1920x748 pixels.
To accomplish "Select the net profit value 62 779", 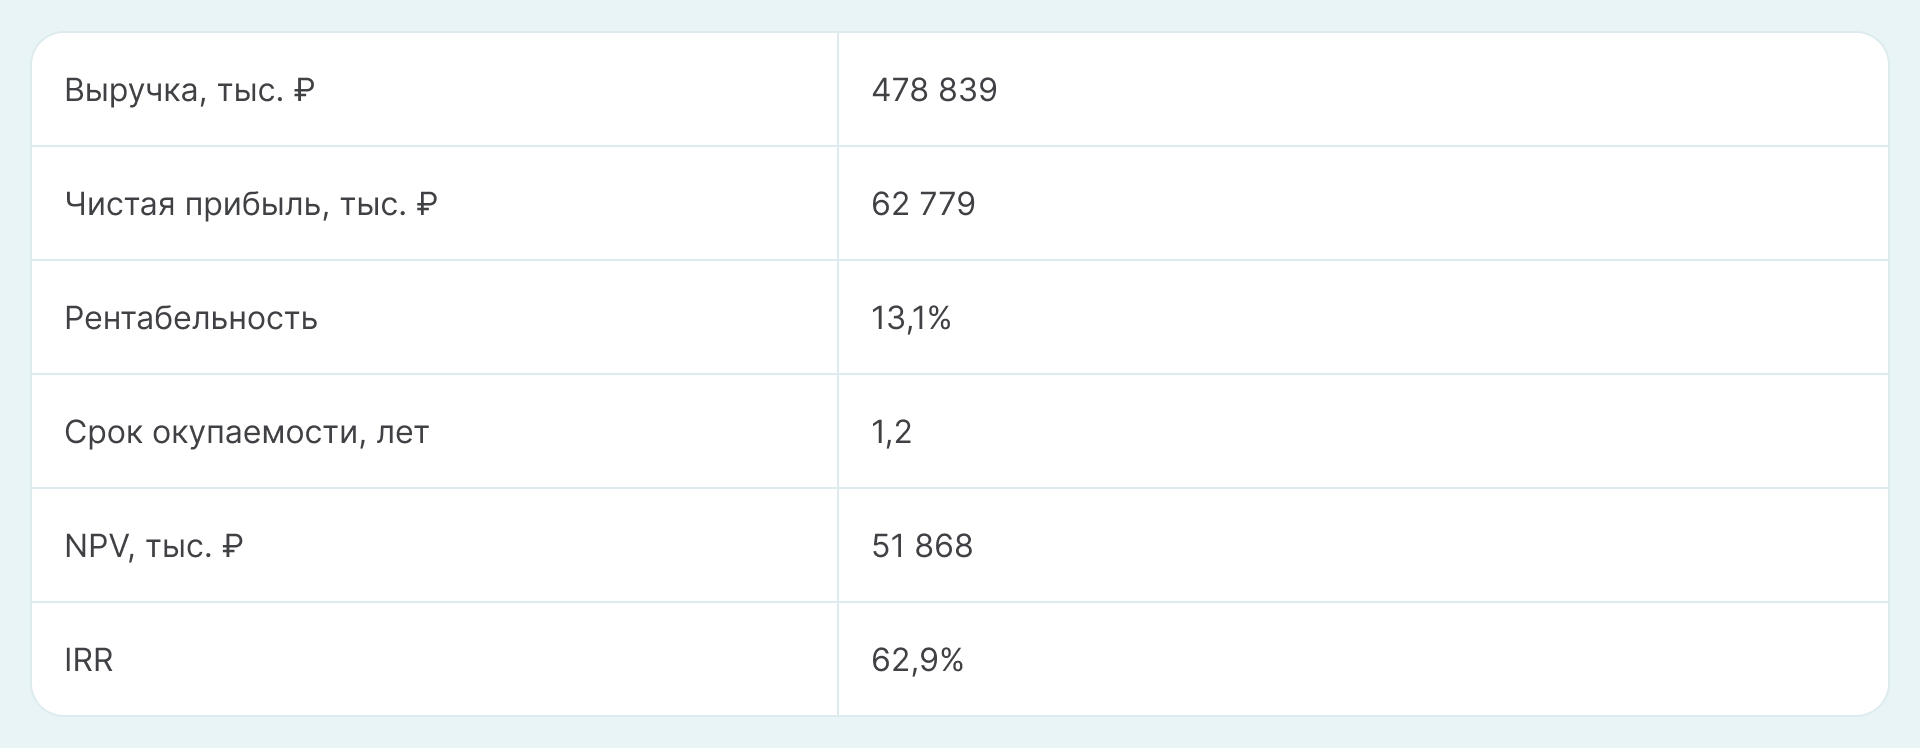I will [923, 205].
